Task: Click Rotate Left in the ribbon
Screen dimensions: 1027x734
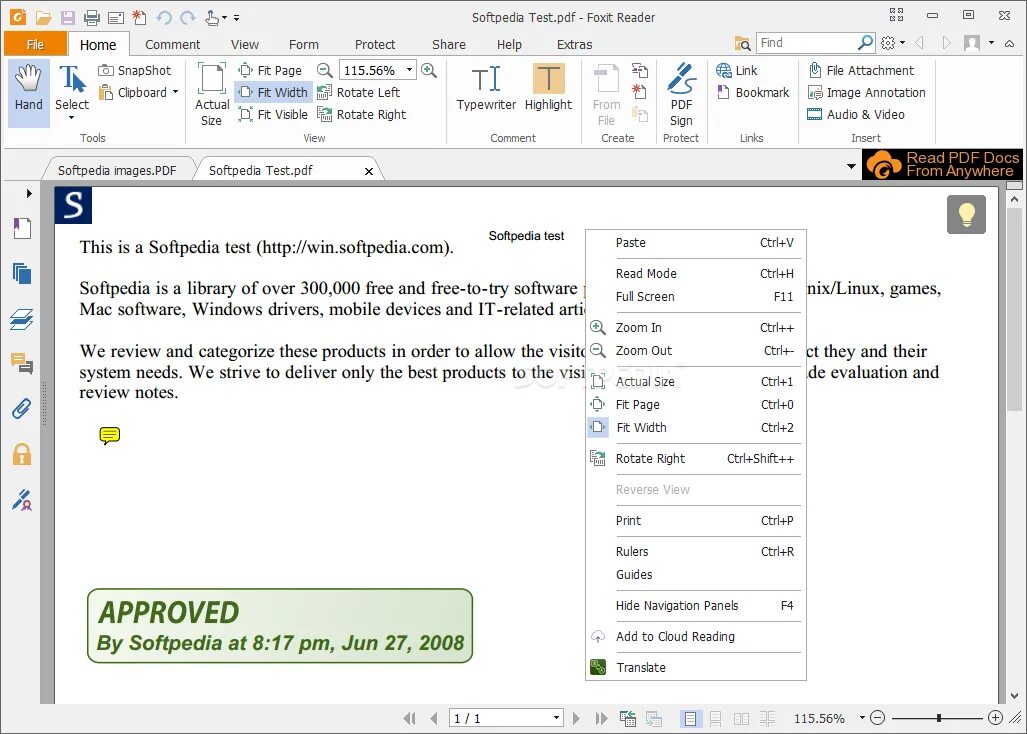Action: click(358, 92)
